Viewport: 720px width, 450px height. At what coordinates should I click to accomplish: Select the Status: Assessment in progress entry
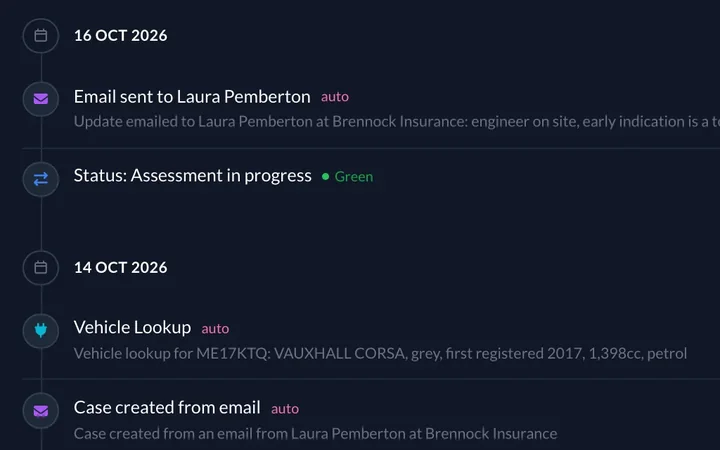coord(192,175)
